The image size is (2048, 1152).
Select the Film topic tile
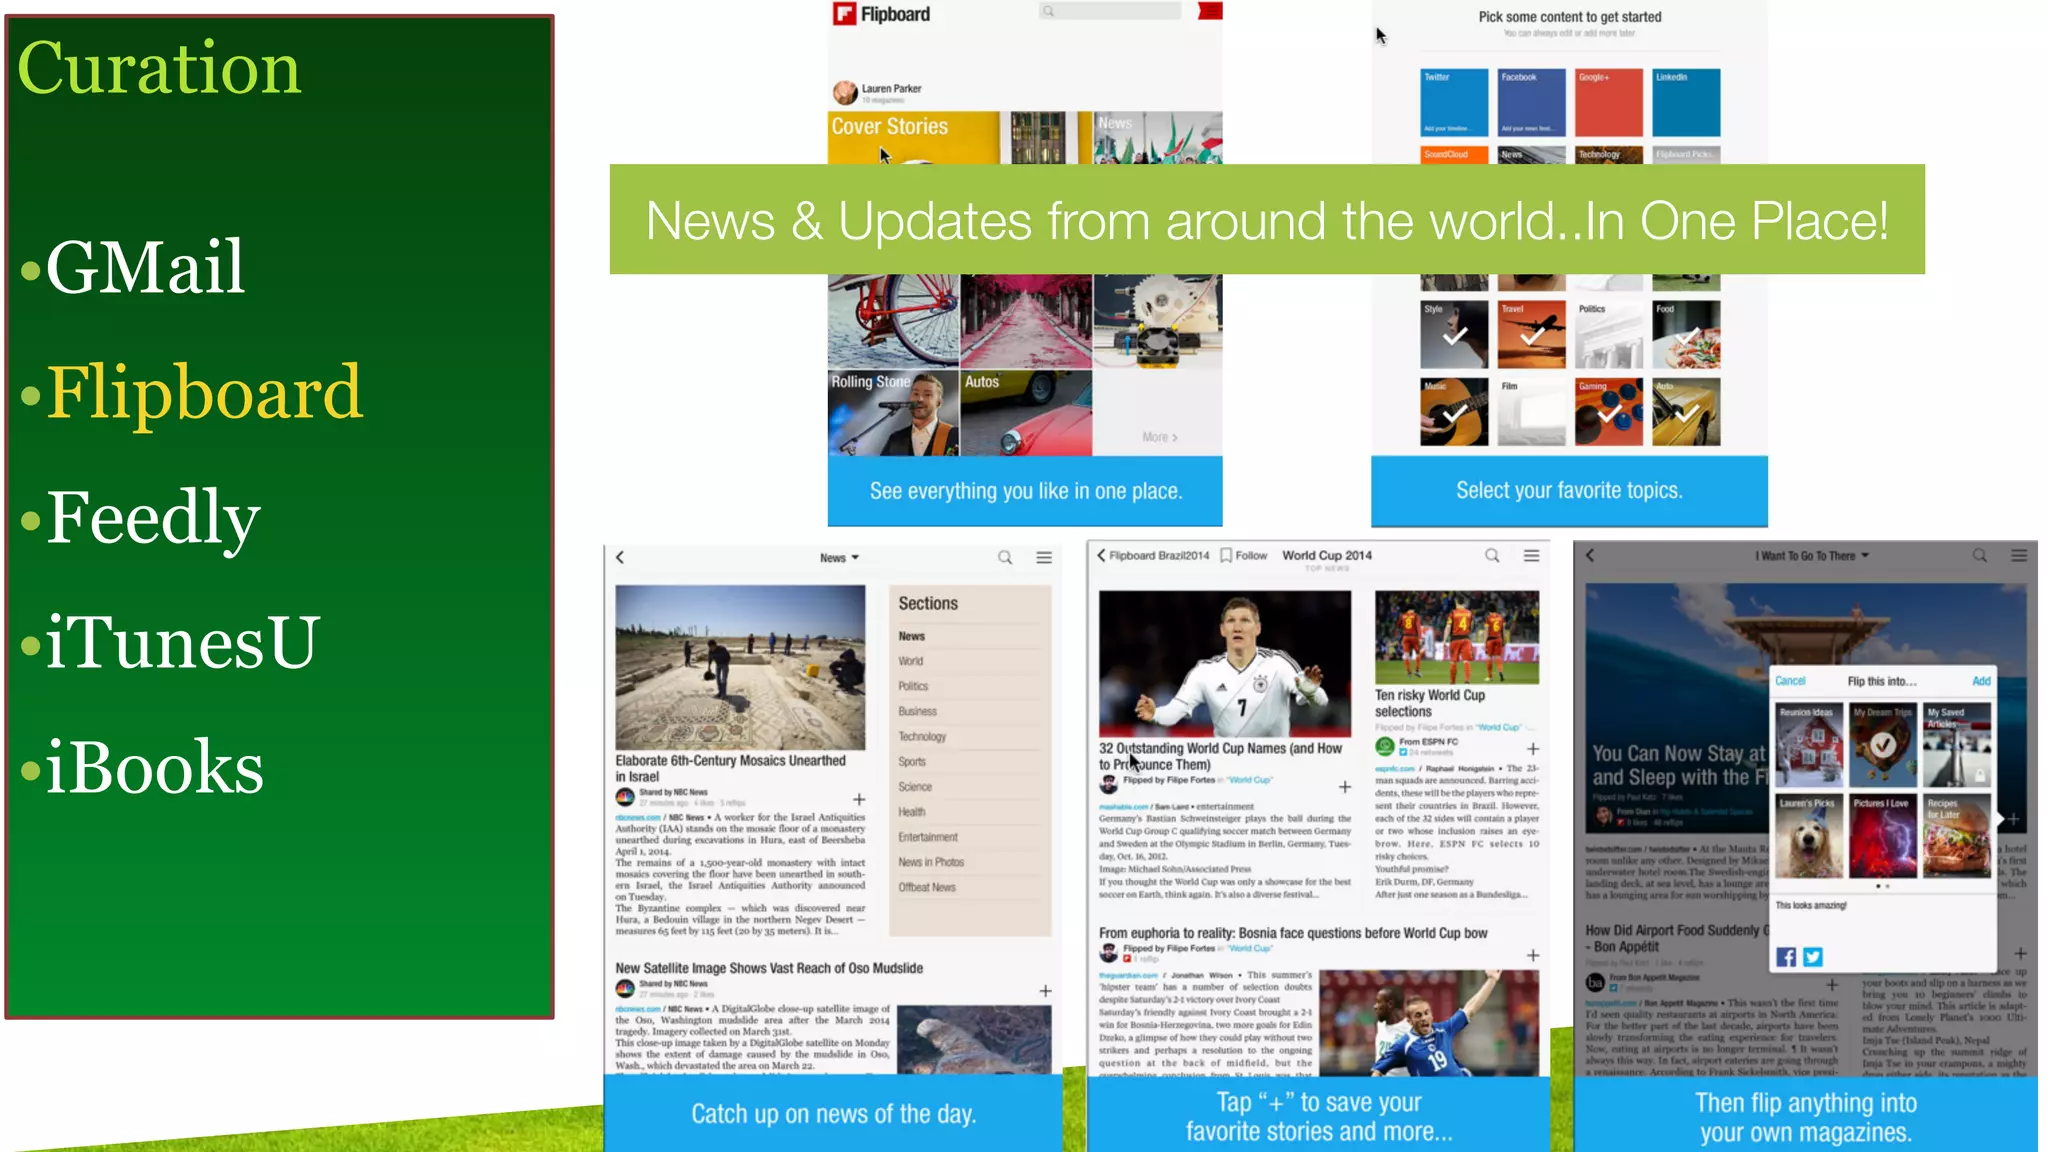pyautogui.click(x=1531, y=411)
